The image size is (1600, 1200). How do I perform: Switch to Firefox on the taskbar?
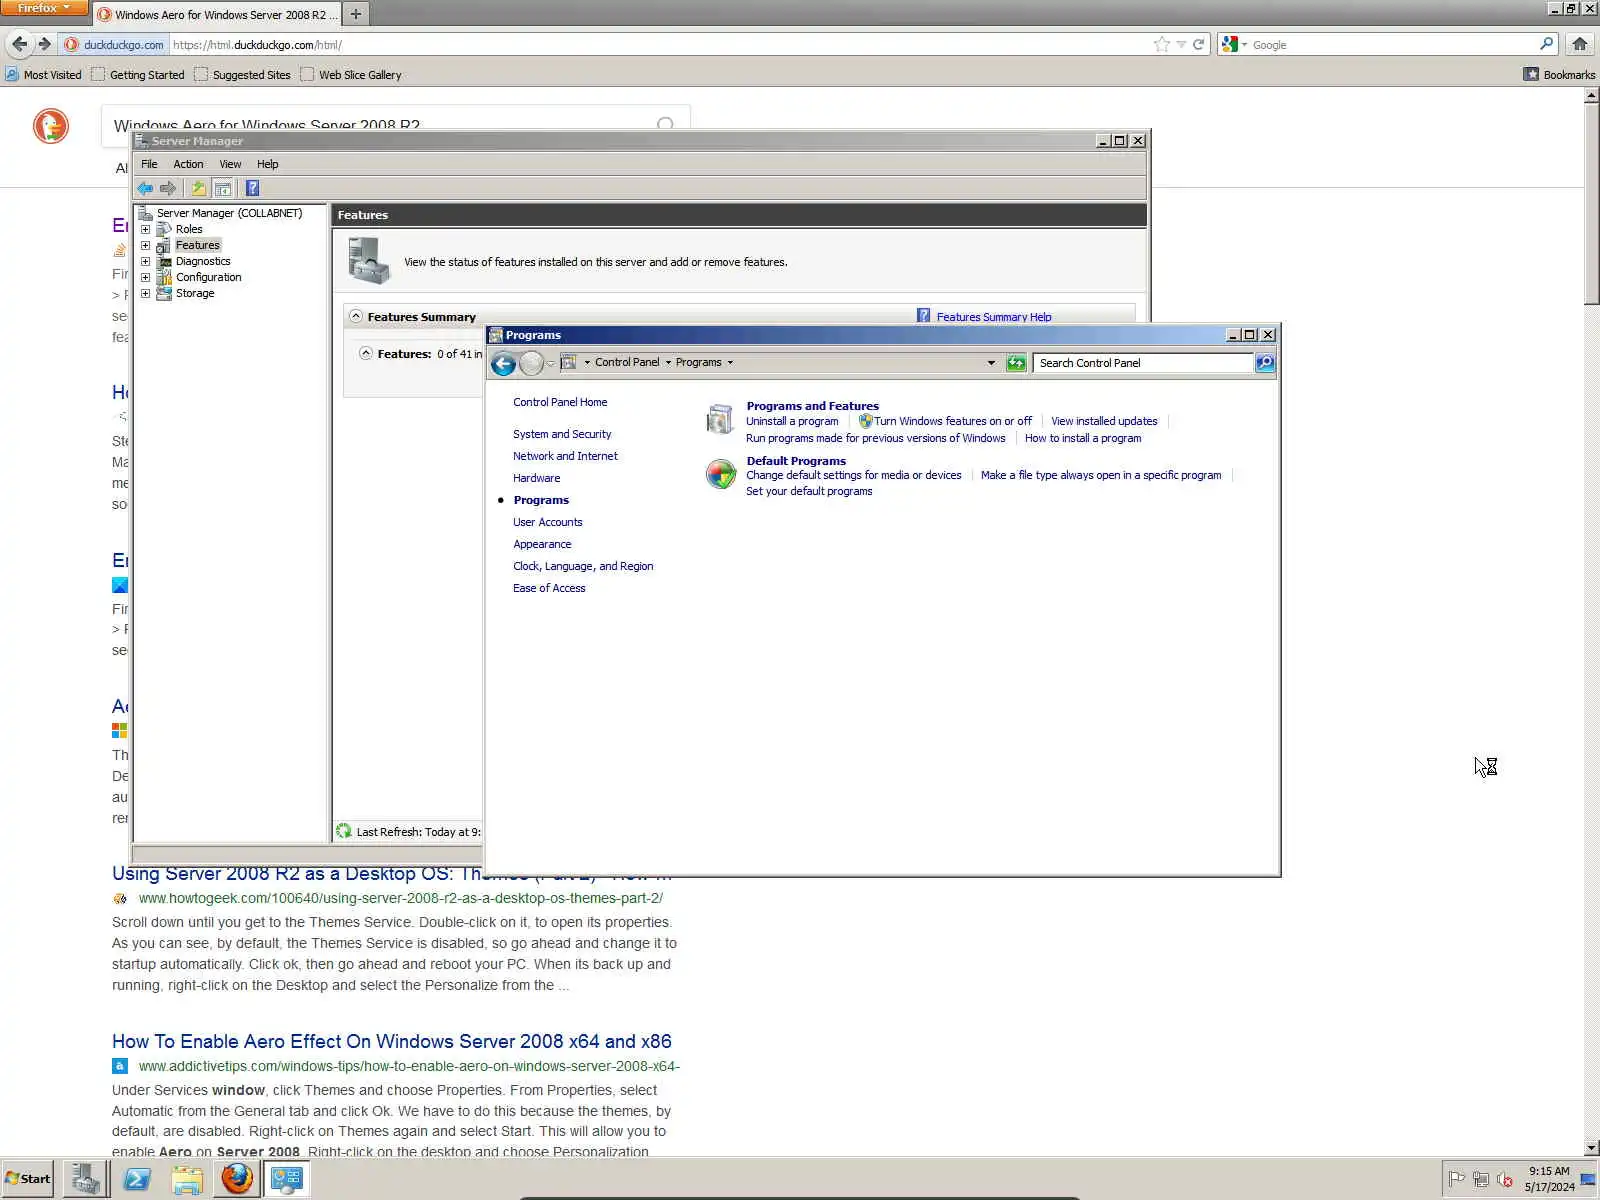[x=237, y=1179]
